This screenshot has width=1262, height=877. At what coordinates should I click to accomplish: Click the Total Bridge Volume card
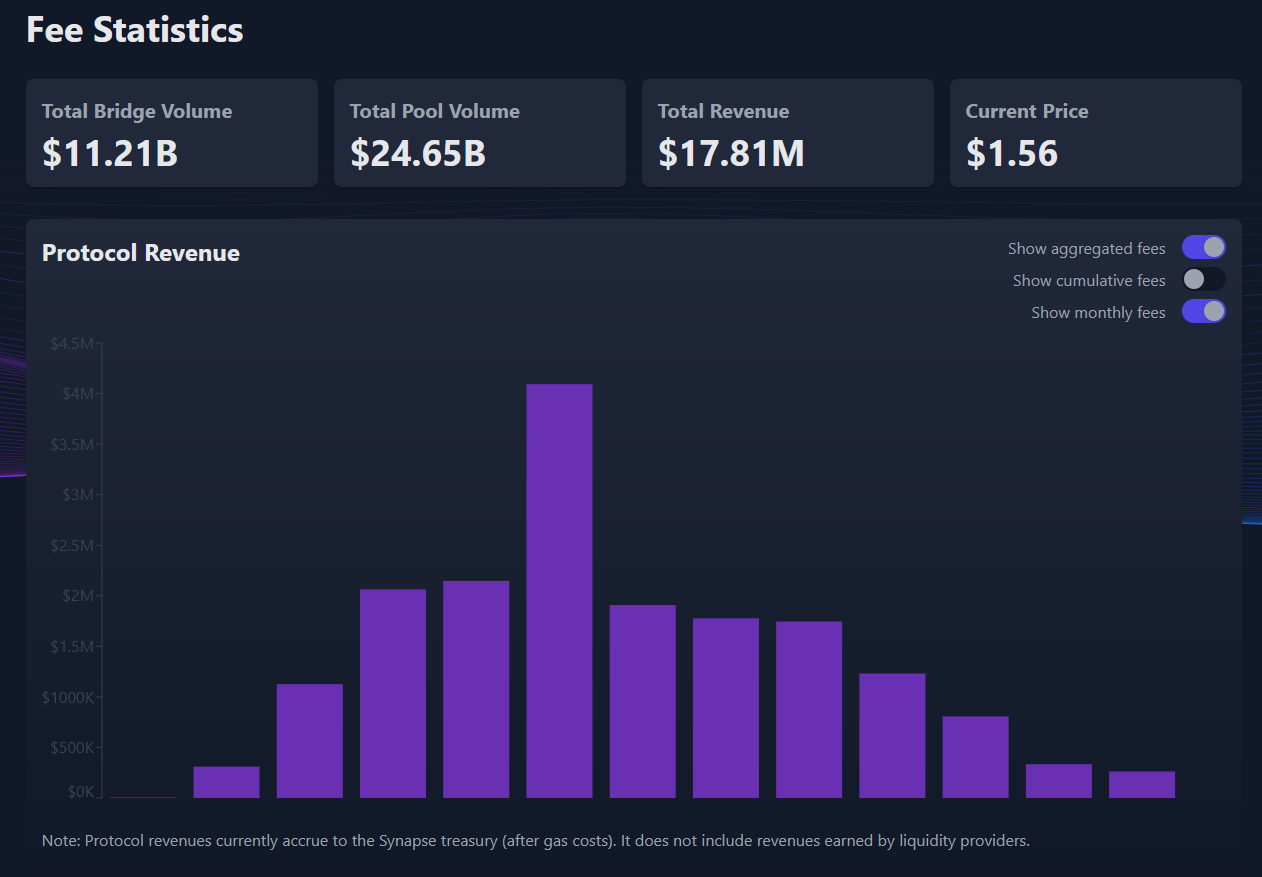coord(172,133)
